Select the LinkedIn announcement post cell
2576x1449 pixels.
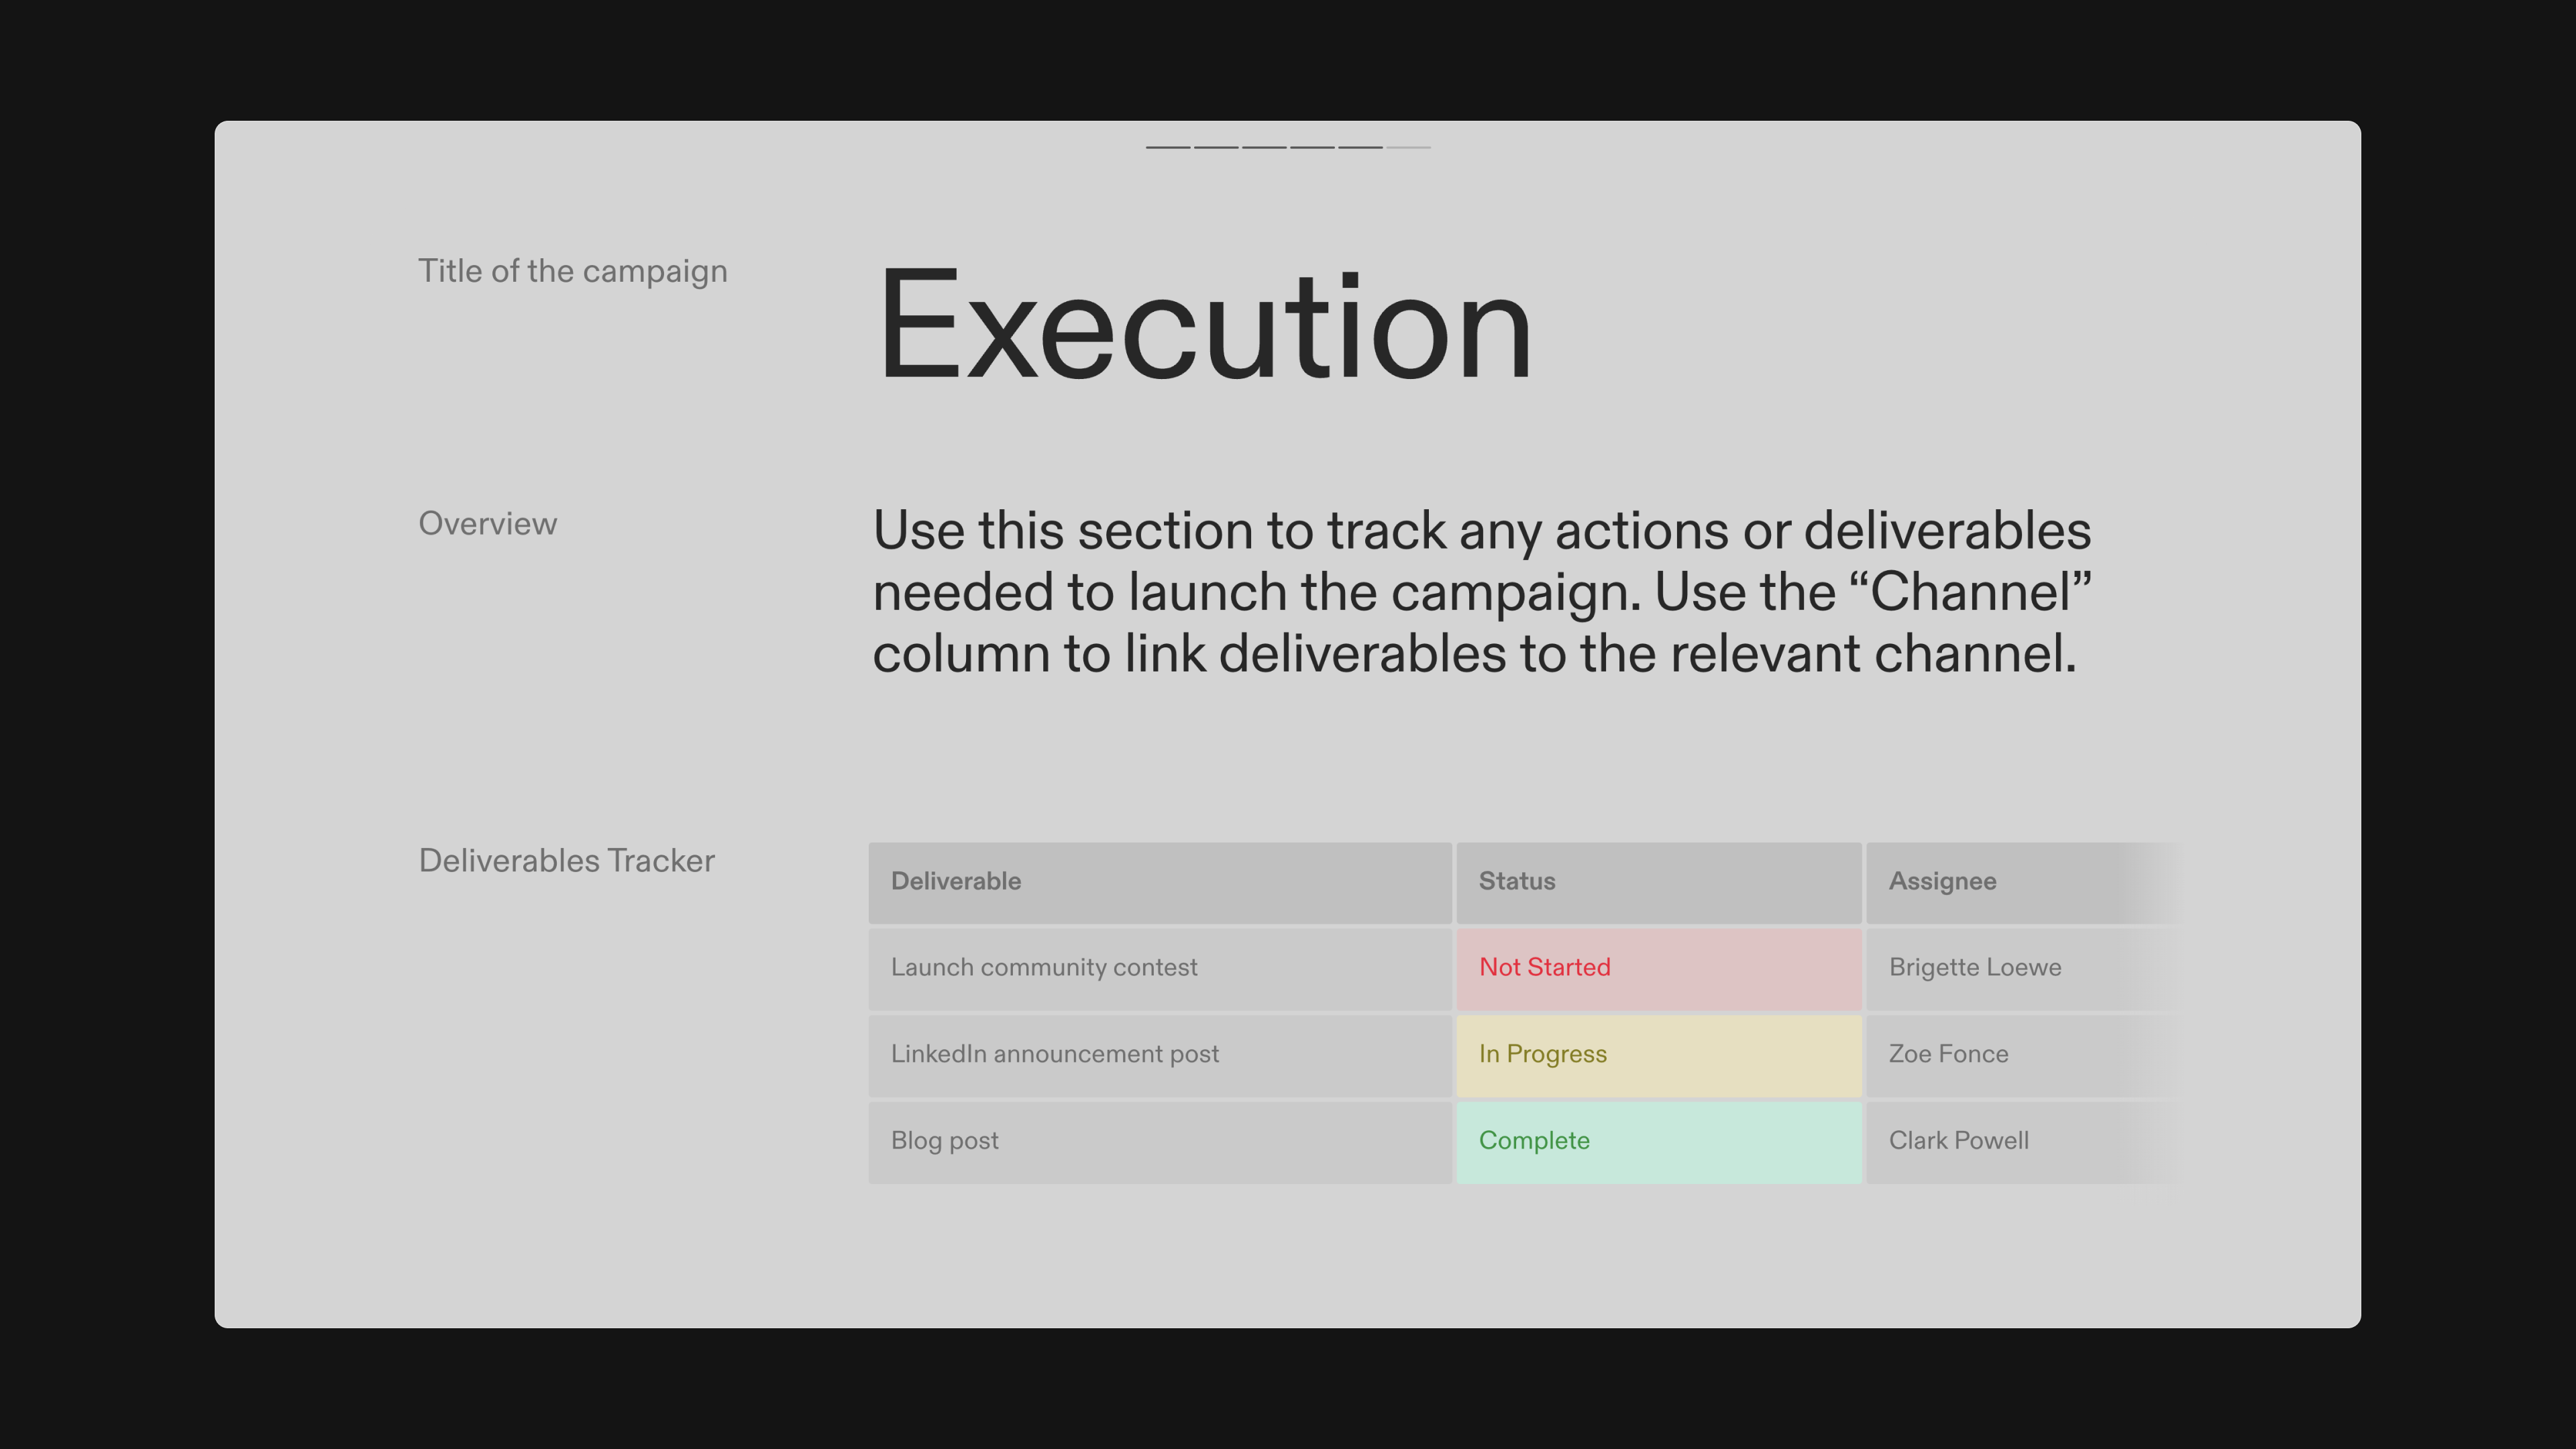[1159, 1055]
